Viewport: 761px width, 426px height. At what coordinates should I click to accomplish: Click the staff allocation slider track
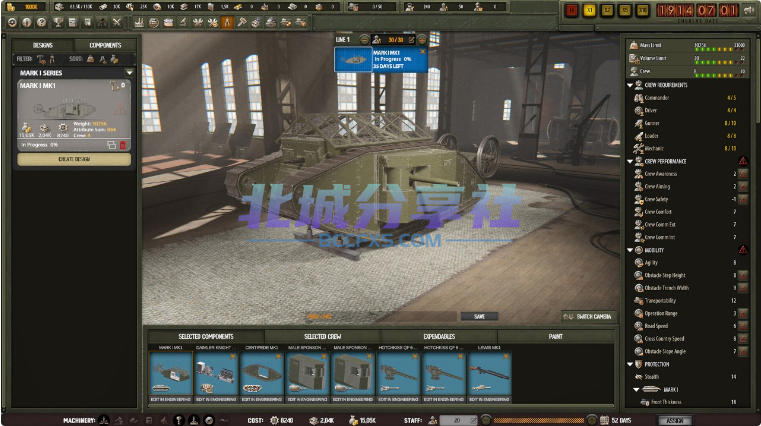coord(538,421)
